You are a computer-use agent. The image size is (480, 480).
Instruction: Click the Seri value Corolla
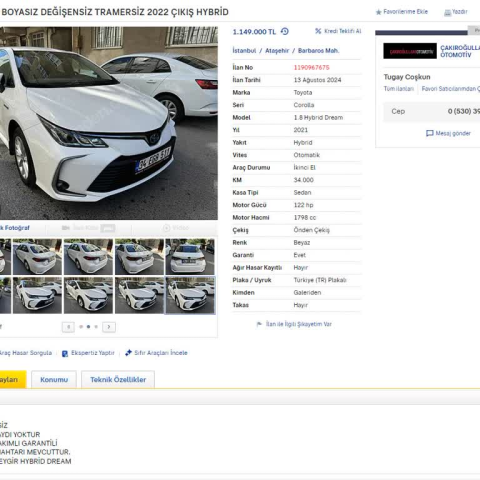[x=304, y=105]
